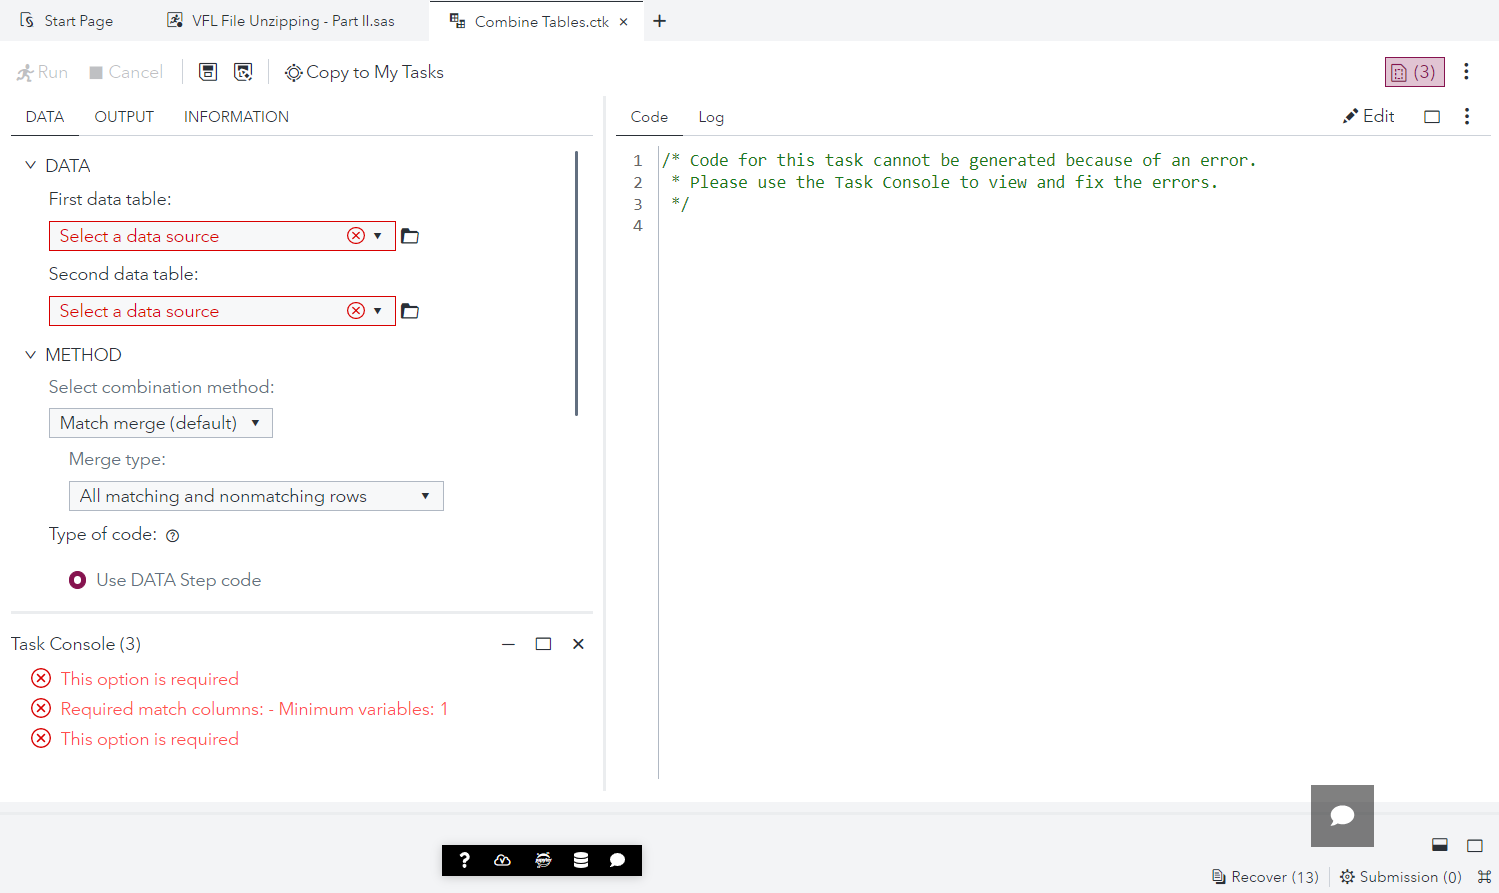Open the Help icon in bottom dock
1499x893 pixels.
[x=464, y=859]
